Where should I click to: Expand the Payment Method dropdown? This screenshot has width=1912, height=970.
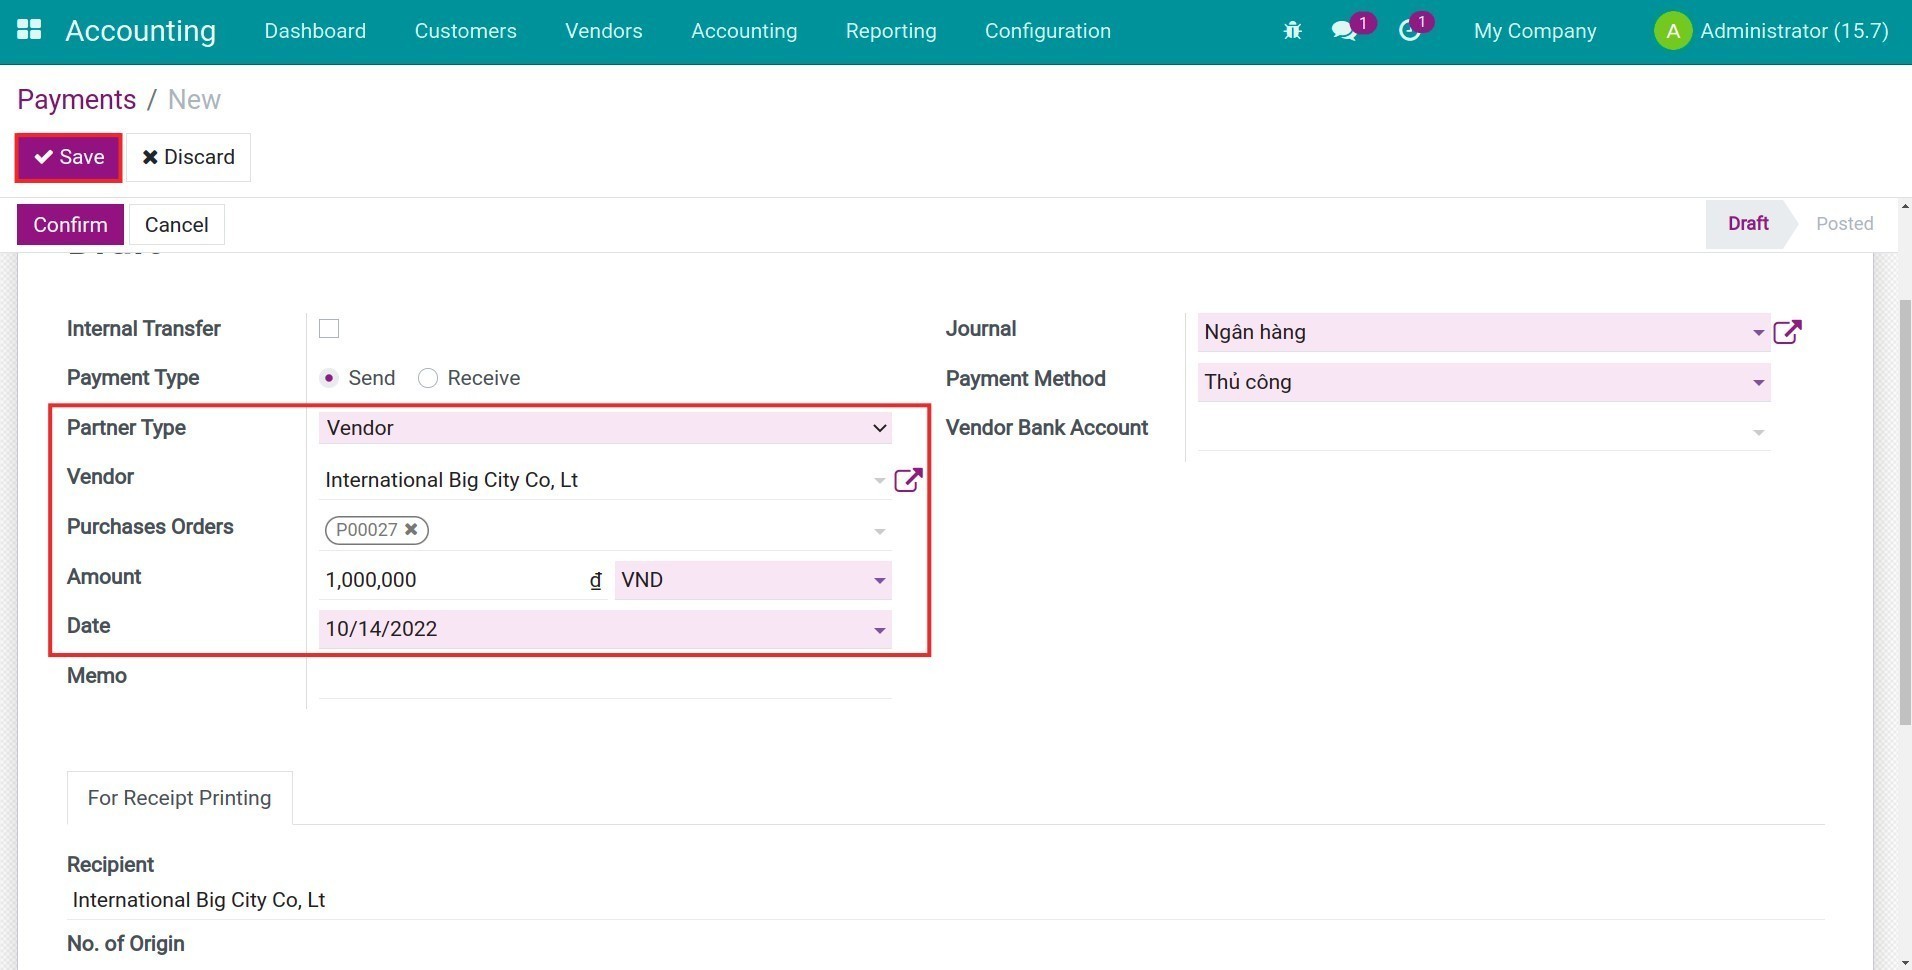[x=1757, y=382]
